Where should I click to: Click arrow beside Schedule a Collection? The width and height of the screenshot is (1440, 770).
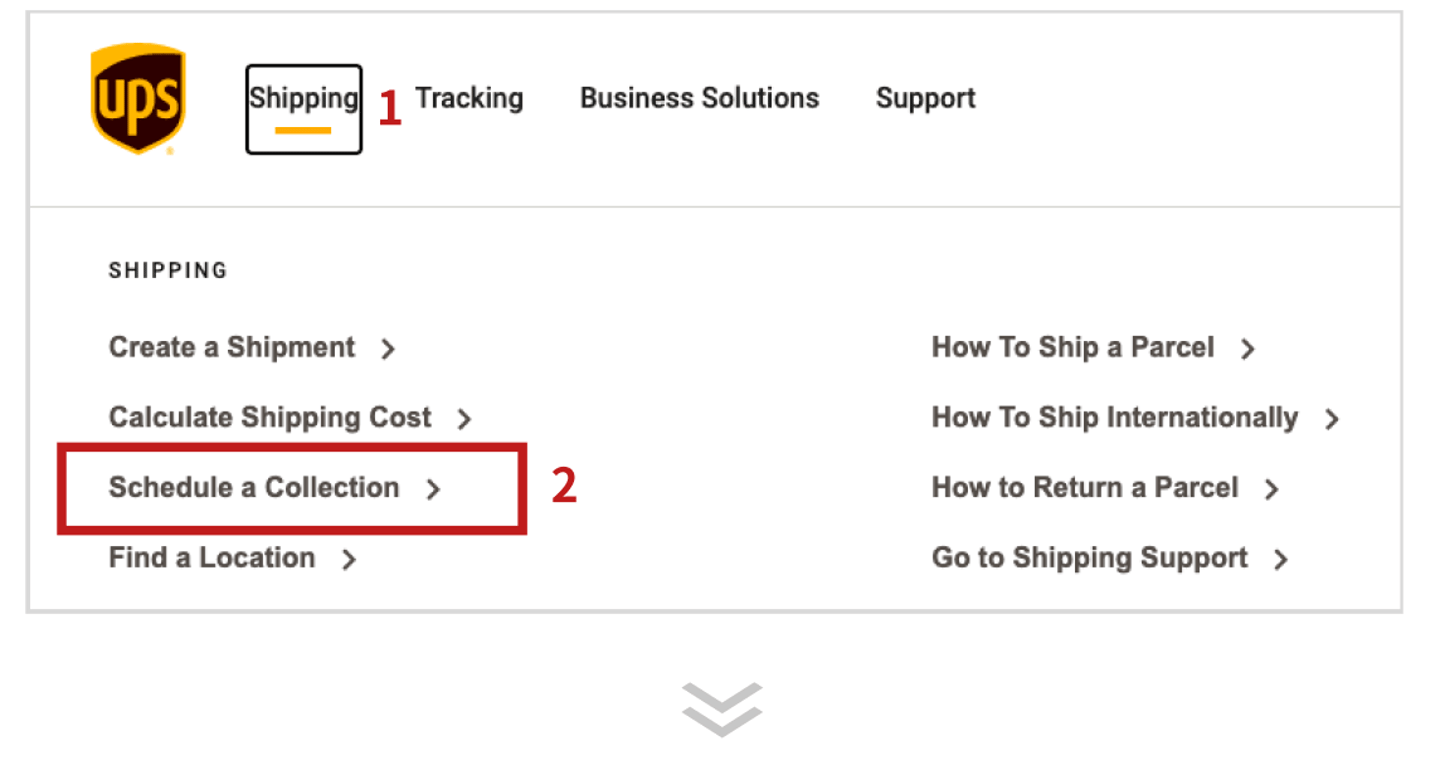(433, 489)
